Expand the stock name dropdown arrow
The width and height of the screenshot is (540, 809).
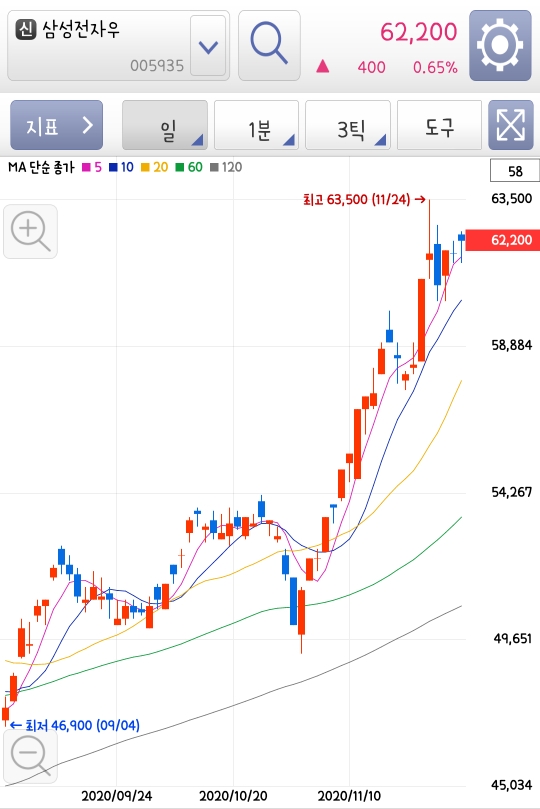coord(208,46)
